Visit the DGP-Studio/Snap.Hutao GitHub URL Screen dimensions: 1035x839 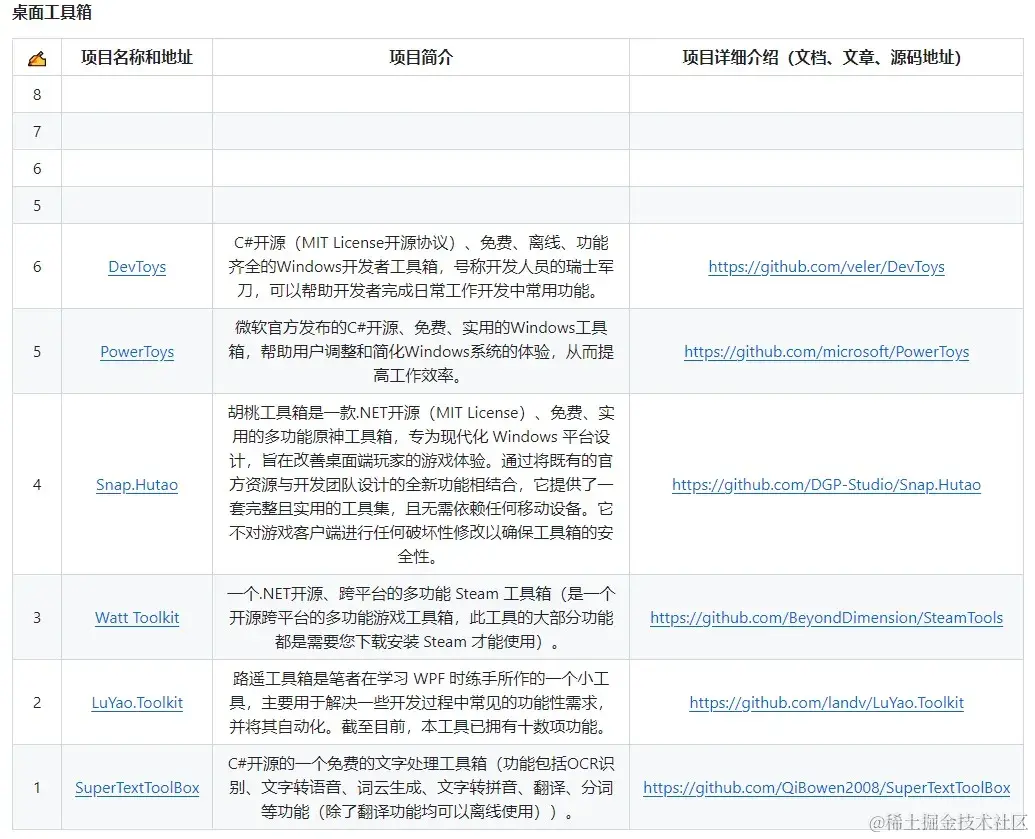[826, 485]
